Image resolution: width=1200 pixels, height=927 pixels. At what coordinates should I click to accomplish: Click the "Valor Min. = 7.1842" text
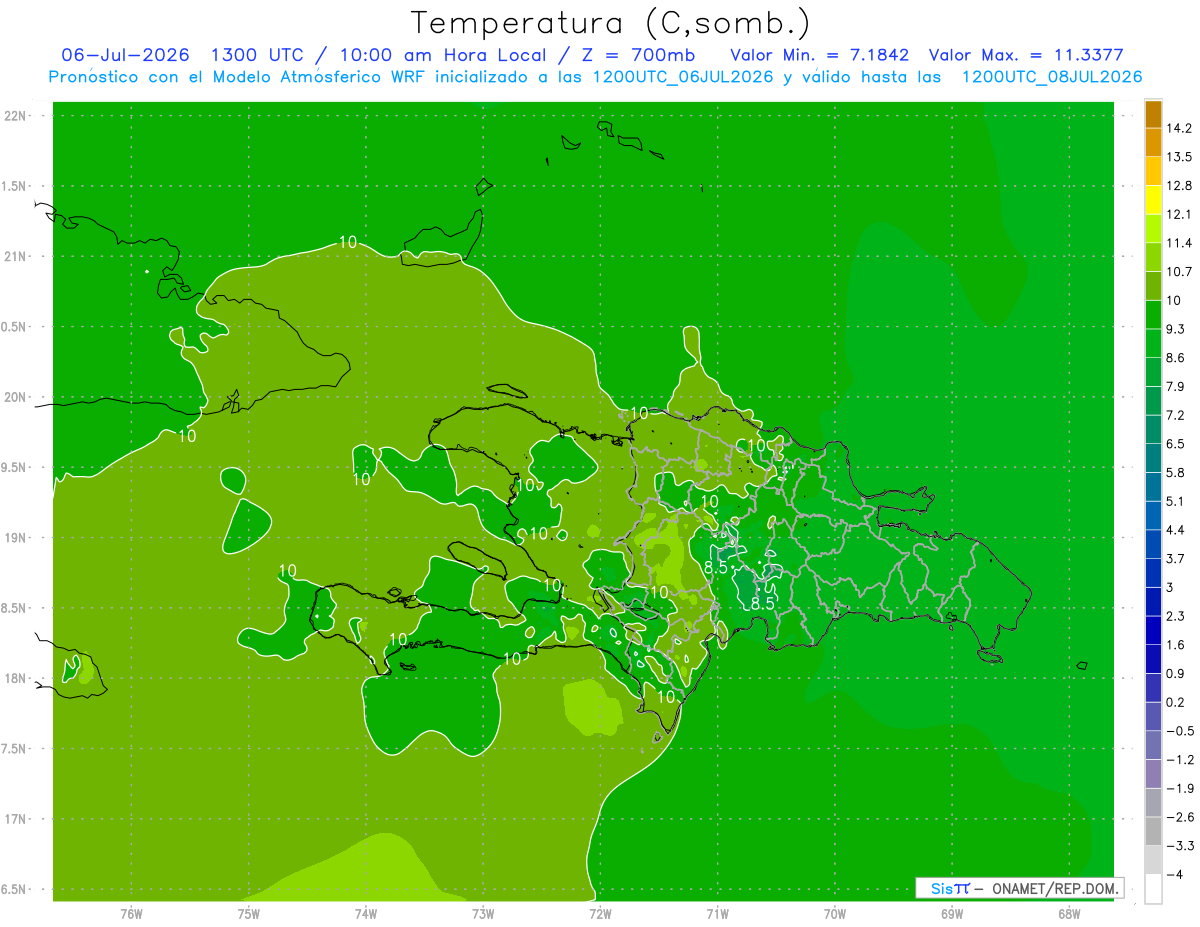point(820,55)
